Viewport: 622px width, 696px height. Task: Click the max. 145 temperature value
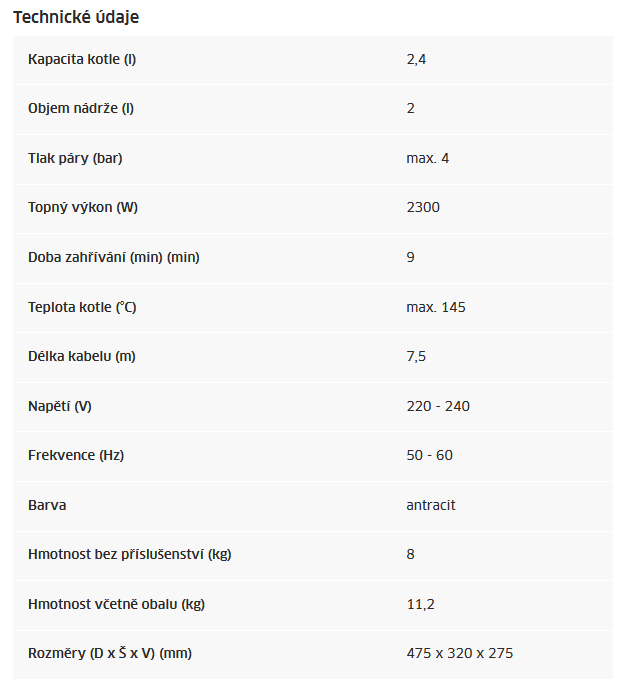point(436,307)
